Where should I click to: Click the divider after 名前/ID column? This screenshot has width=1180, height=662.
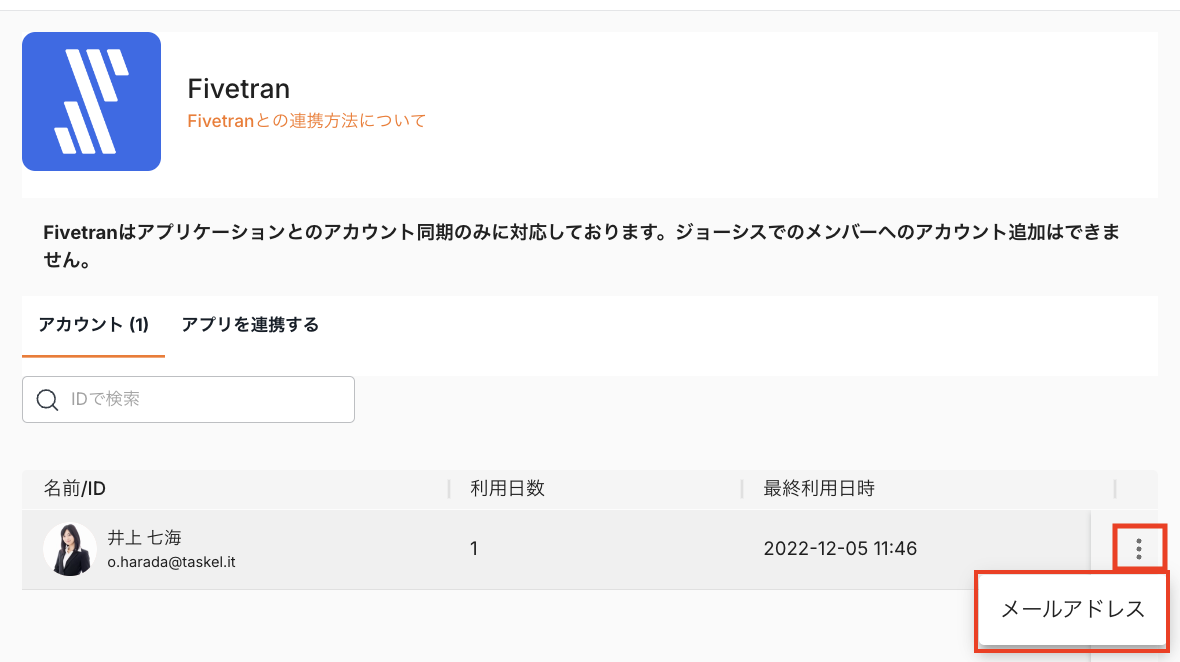pyautogui.click(x=449, y=489)
